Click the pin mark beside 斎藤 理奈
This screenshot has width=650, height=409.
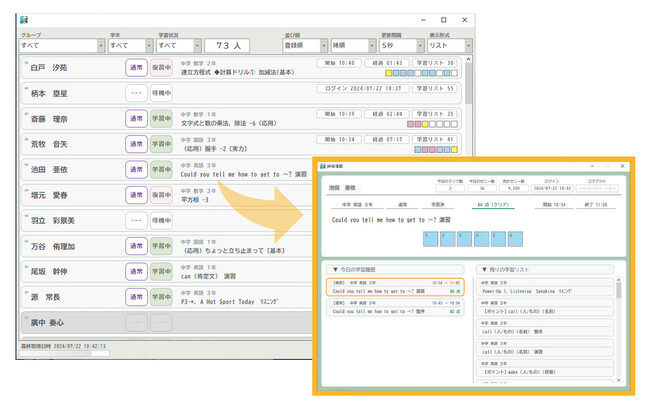[26, 114]
